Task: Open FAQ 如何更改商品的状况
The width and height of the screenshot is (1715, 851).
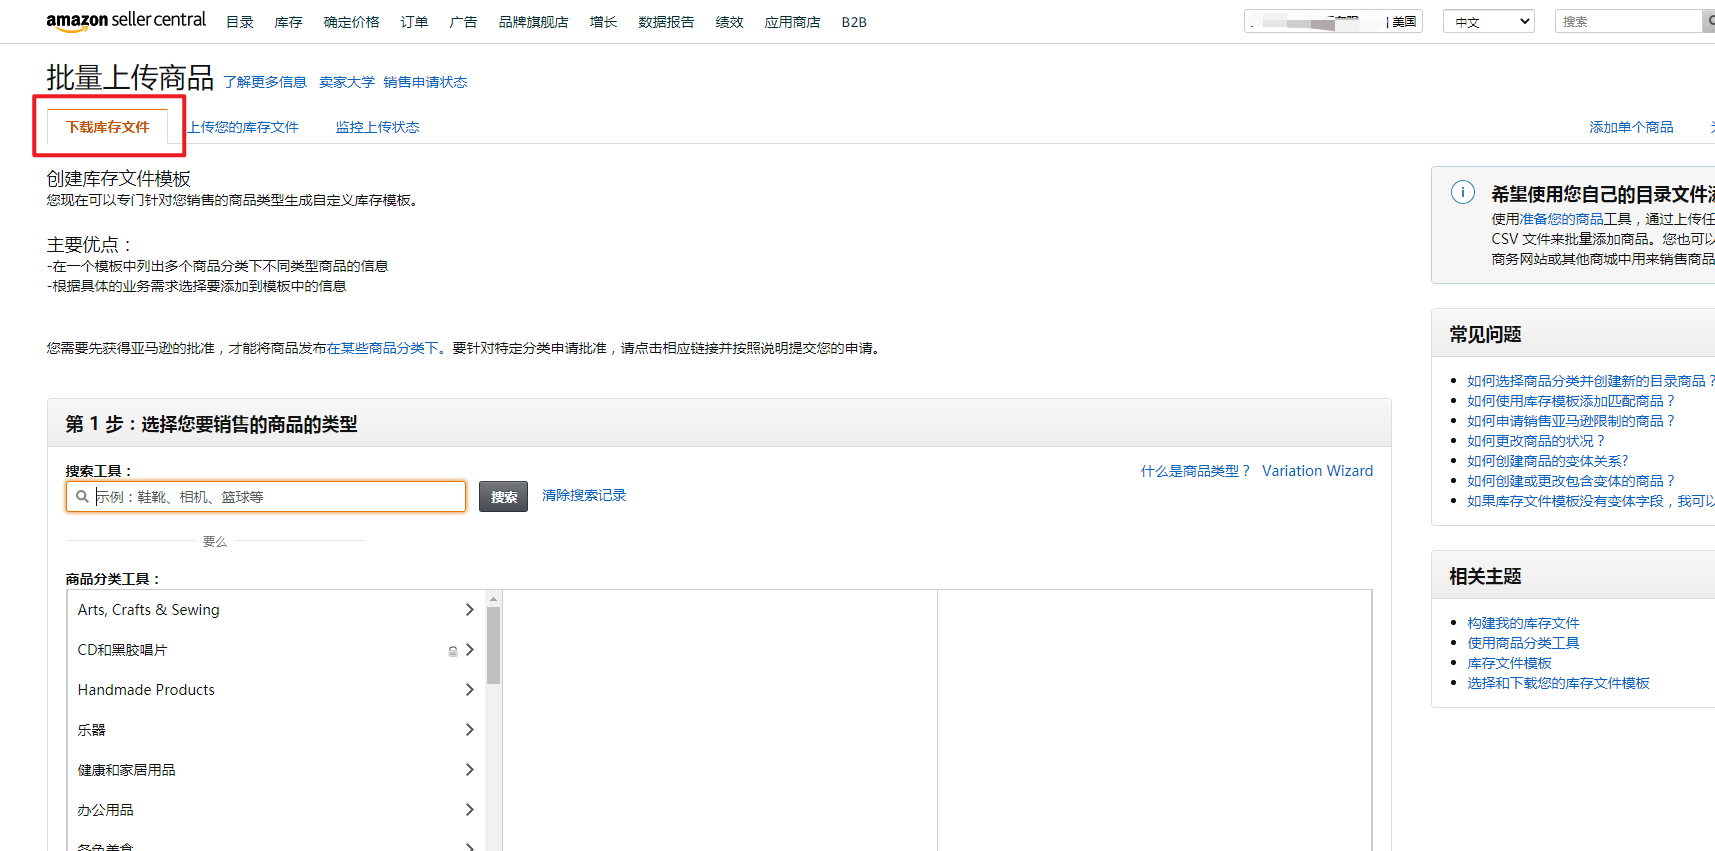Action: 1535,441
